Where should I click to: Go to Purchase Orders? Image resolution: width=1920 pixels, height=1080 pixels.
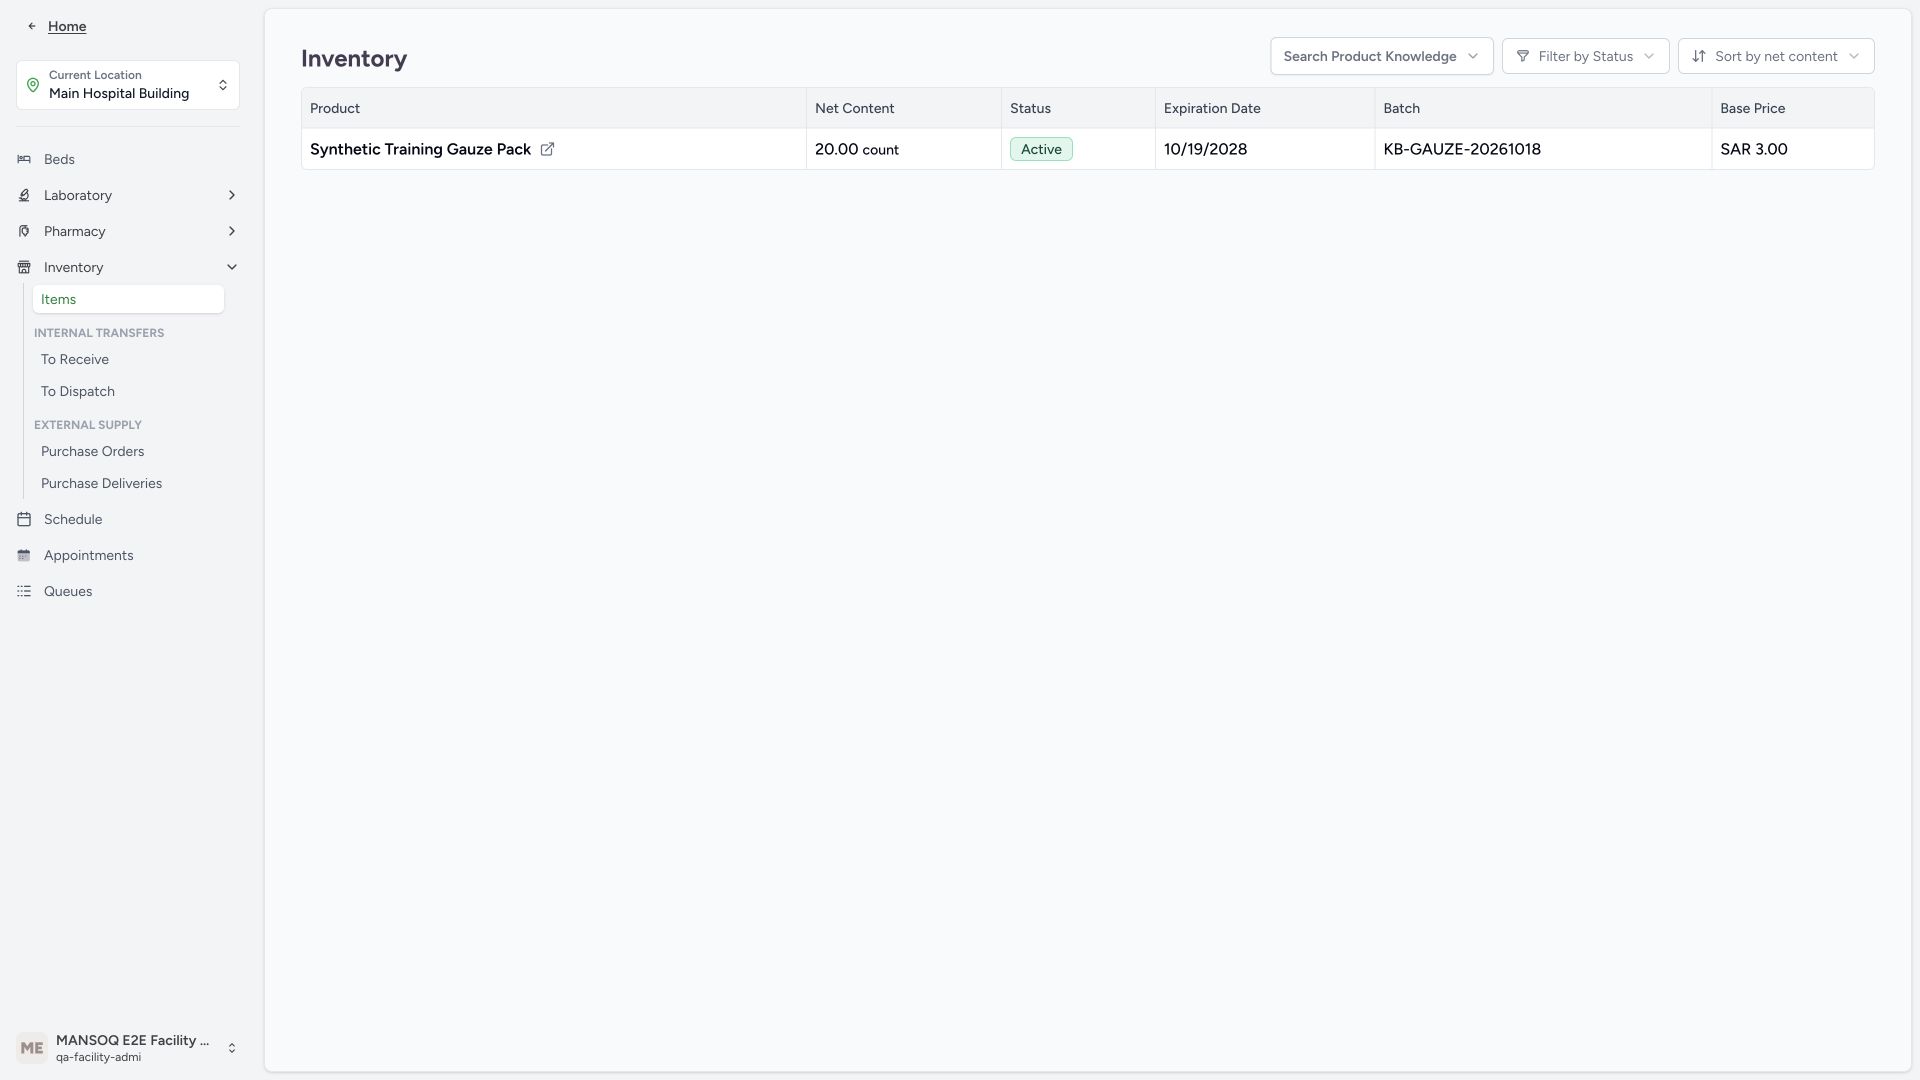coord(93,451)
